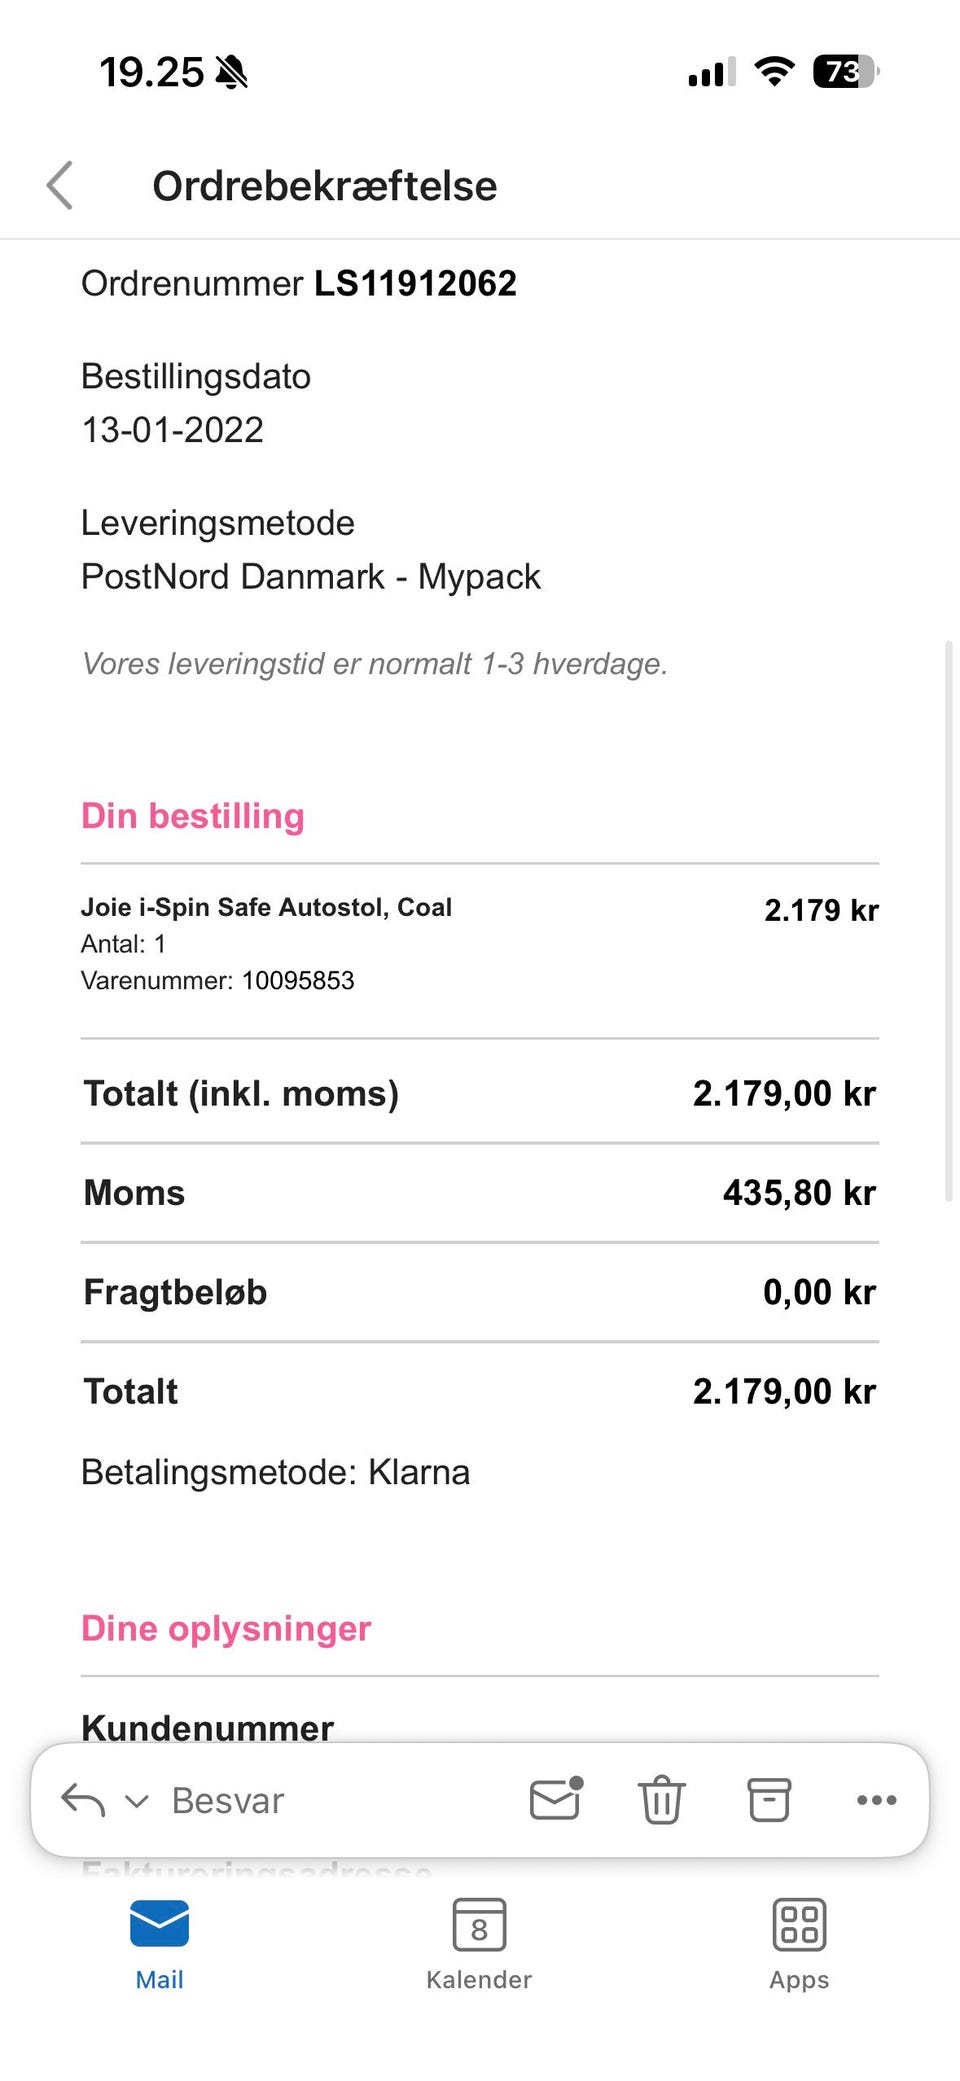Mark the email as unread envelope icon
Image resolution: width=960 pixels, height=2081 pixels.
[556, 1799]
